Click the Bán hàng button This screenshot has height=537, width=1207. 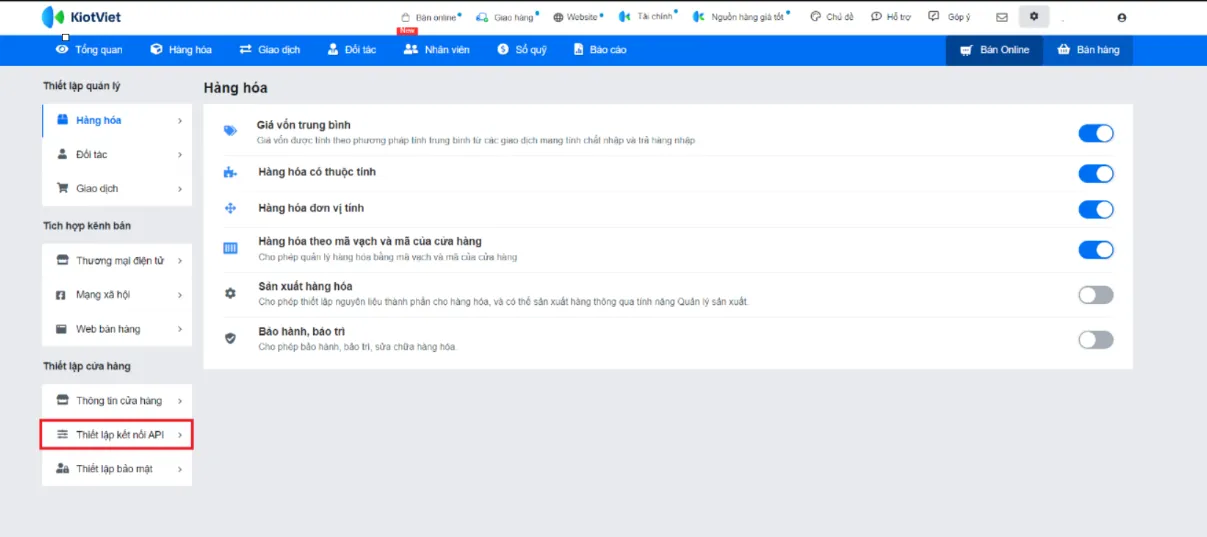point(1088,50)
